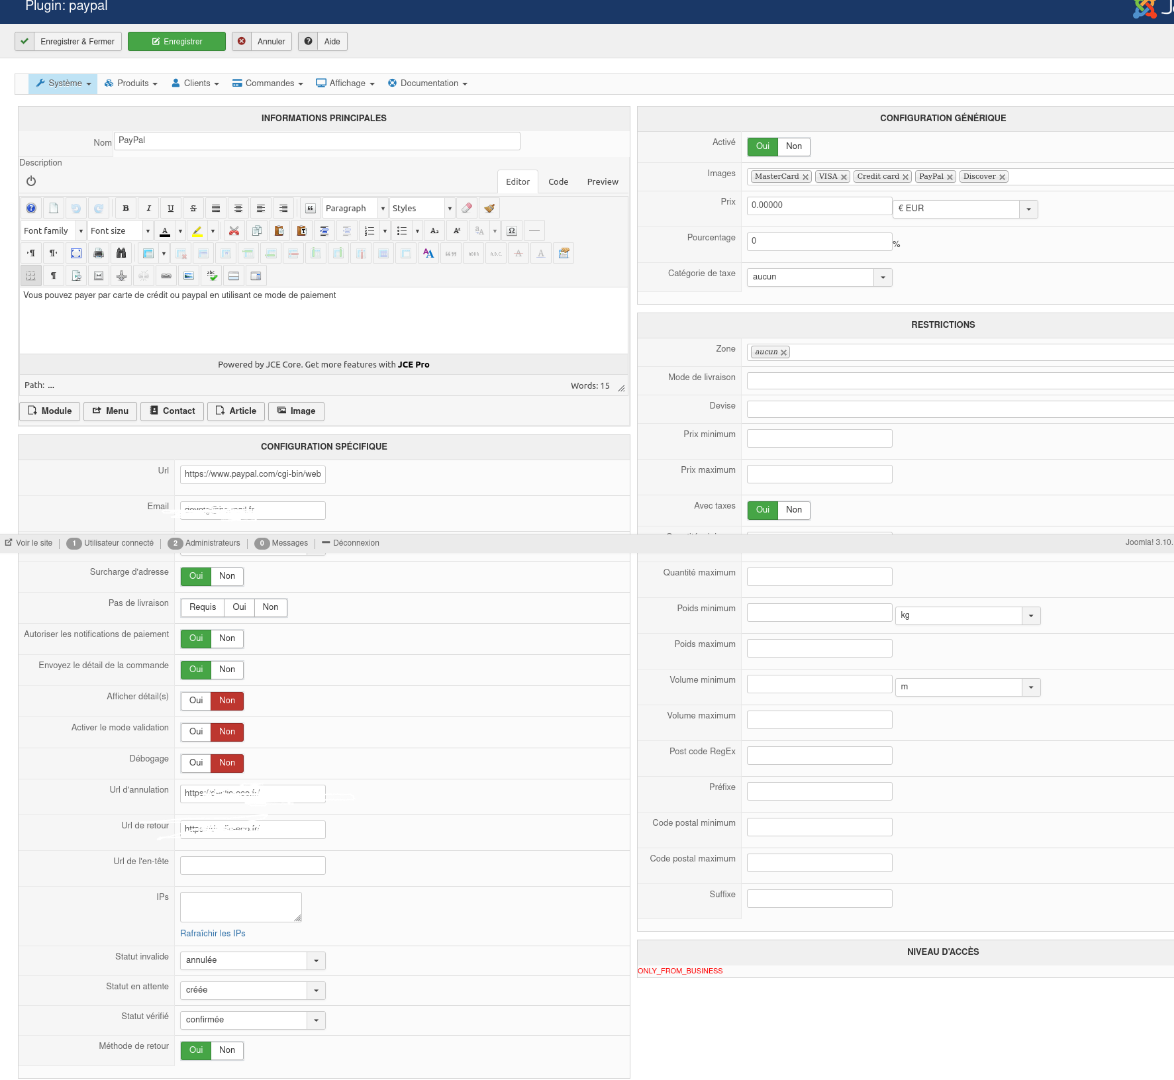1174x1080 pixels.
Task: Set Surcharge d'adresse to Non
Action: tap(227, 576)
